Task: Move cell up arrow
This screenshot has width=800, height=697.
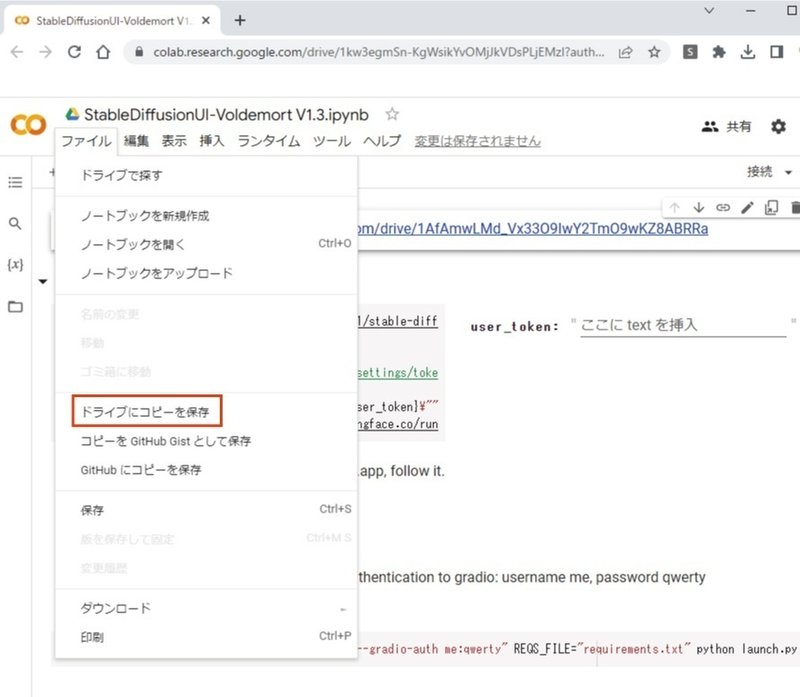Action: 674,208
